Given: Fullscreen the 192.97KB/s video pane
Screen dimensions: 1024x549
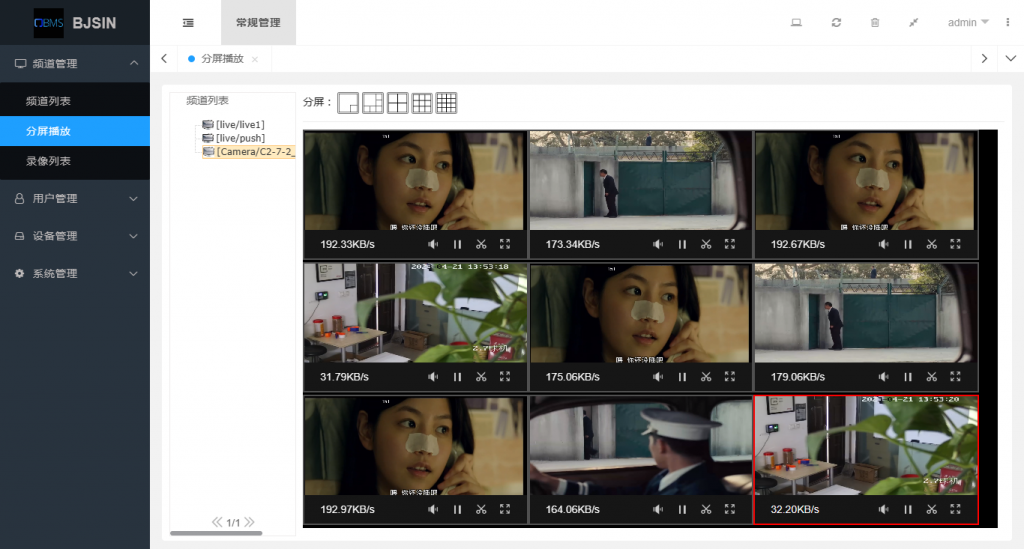Looking at the screenshot, I should tap(505, 509).
